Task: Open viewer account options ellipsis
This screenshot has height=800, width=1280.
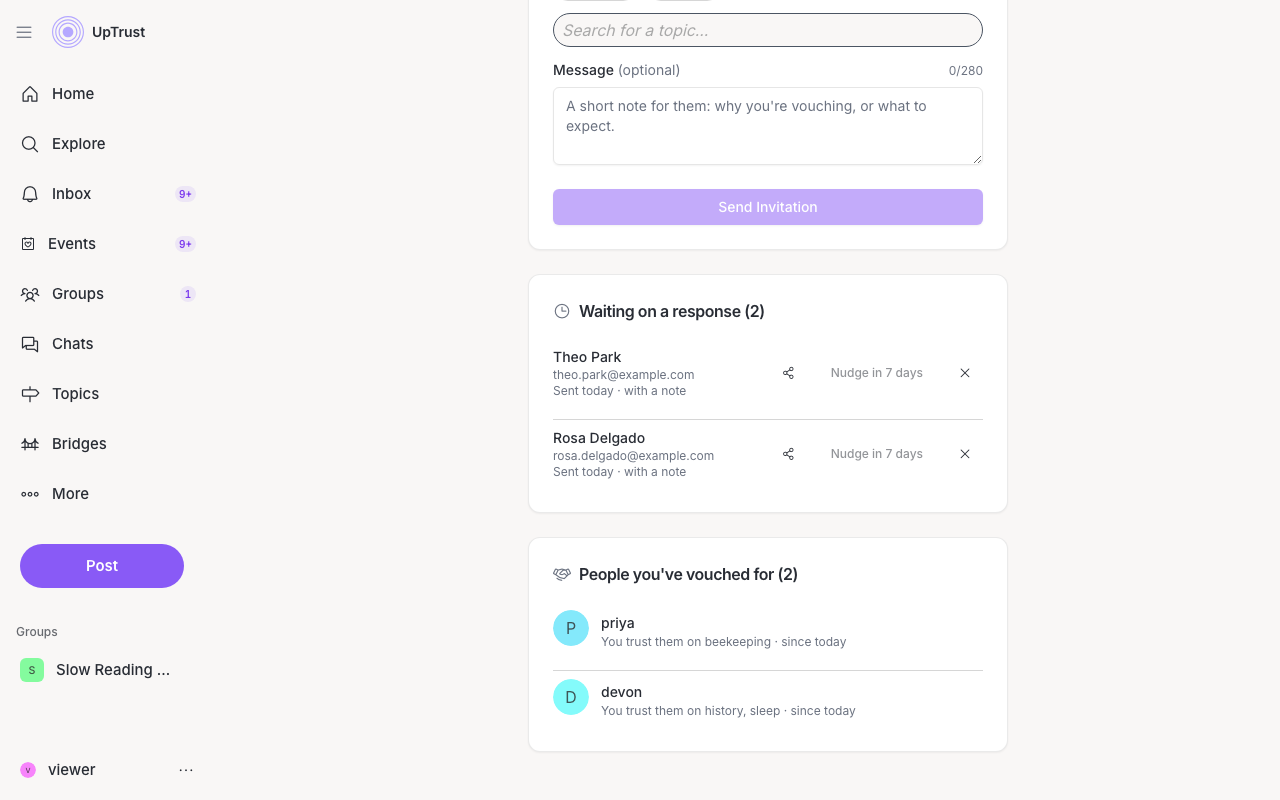Action: pos(186,770)
